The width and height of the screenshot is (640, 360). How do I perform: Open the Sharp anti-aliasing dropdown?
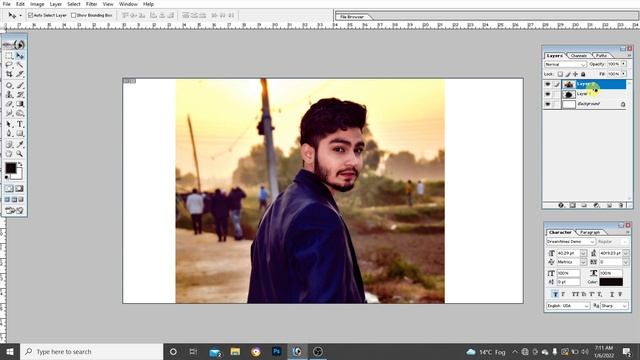pyautogui.click(x=614, y=306)
